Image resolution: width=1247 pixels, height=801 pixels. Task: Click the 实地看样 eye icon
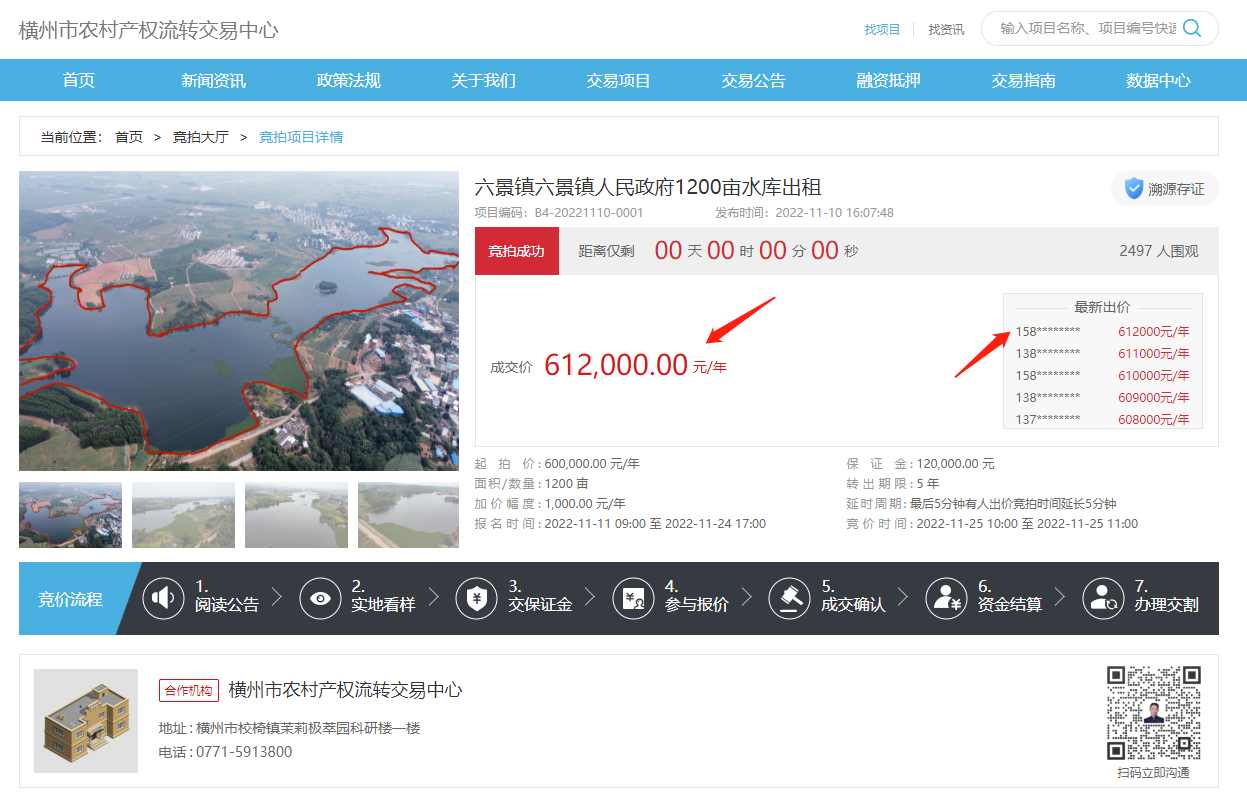320,598
